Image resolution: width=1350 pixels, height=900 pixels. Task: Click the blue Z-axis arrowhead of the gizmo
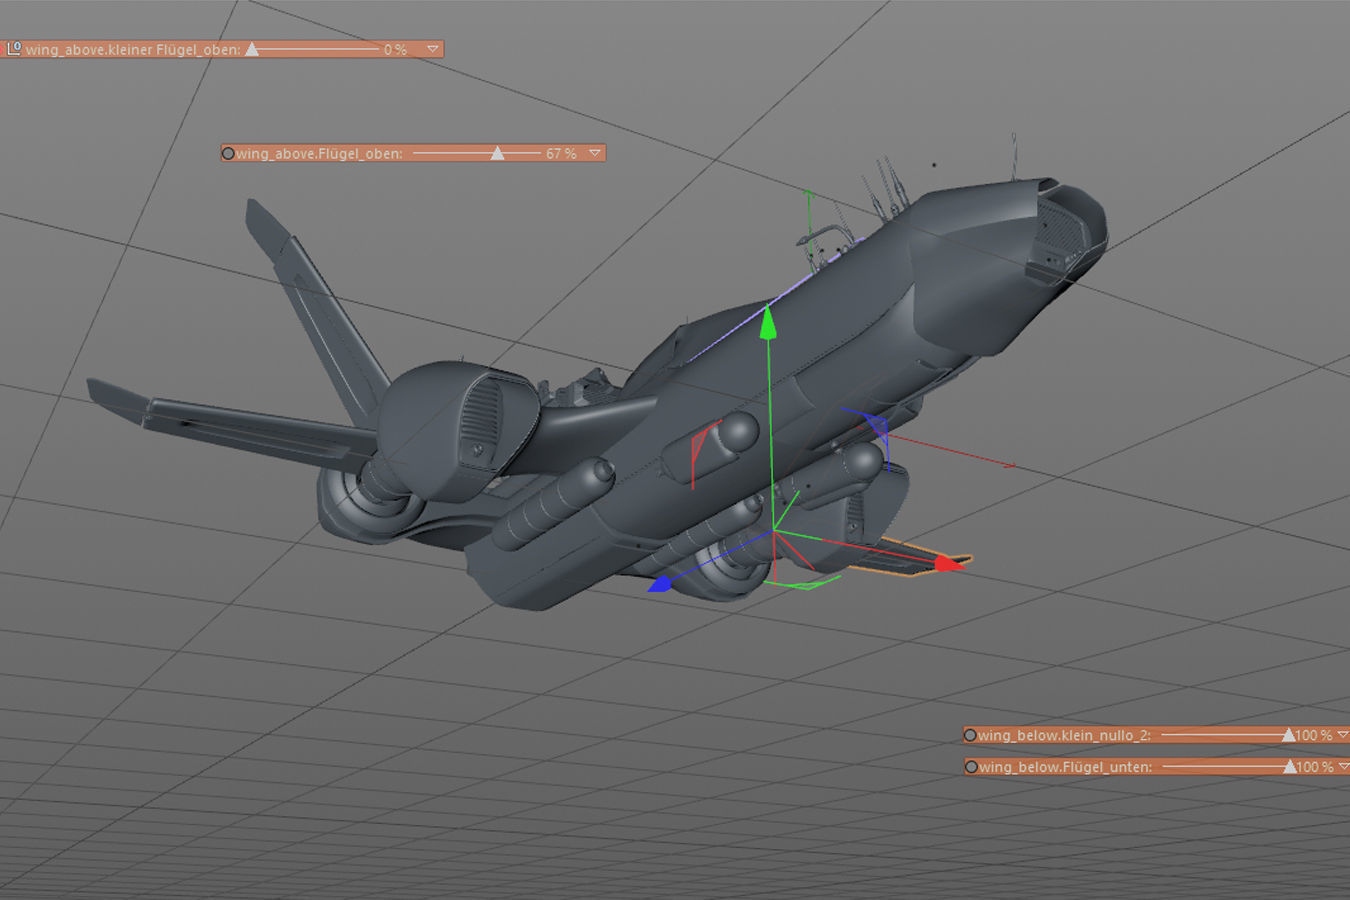[660, 584]
